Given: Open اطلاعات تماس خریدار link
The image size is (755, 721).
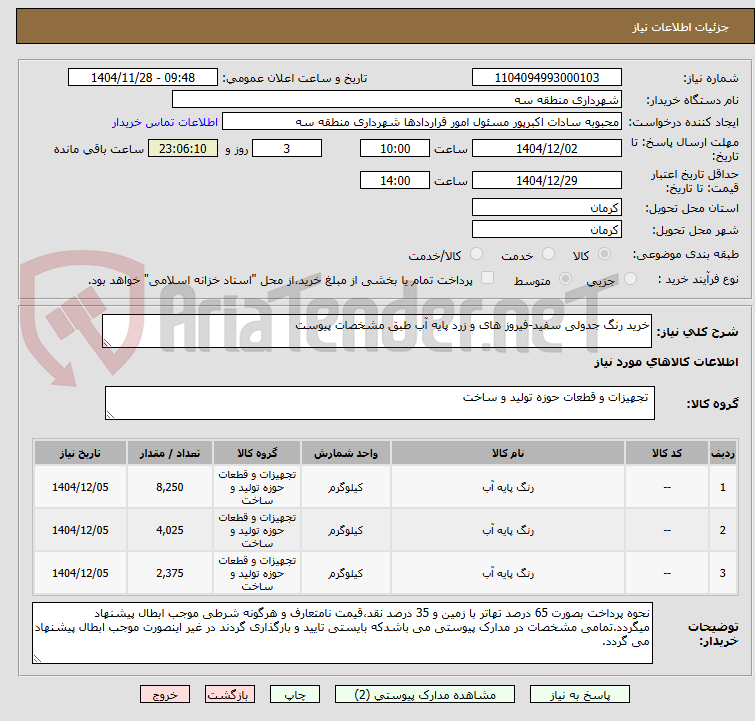Looking at the screenshot, I should click(165, 122).
